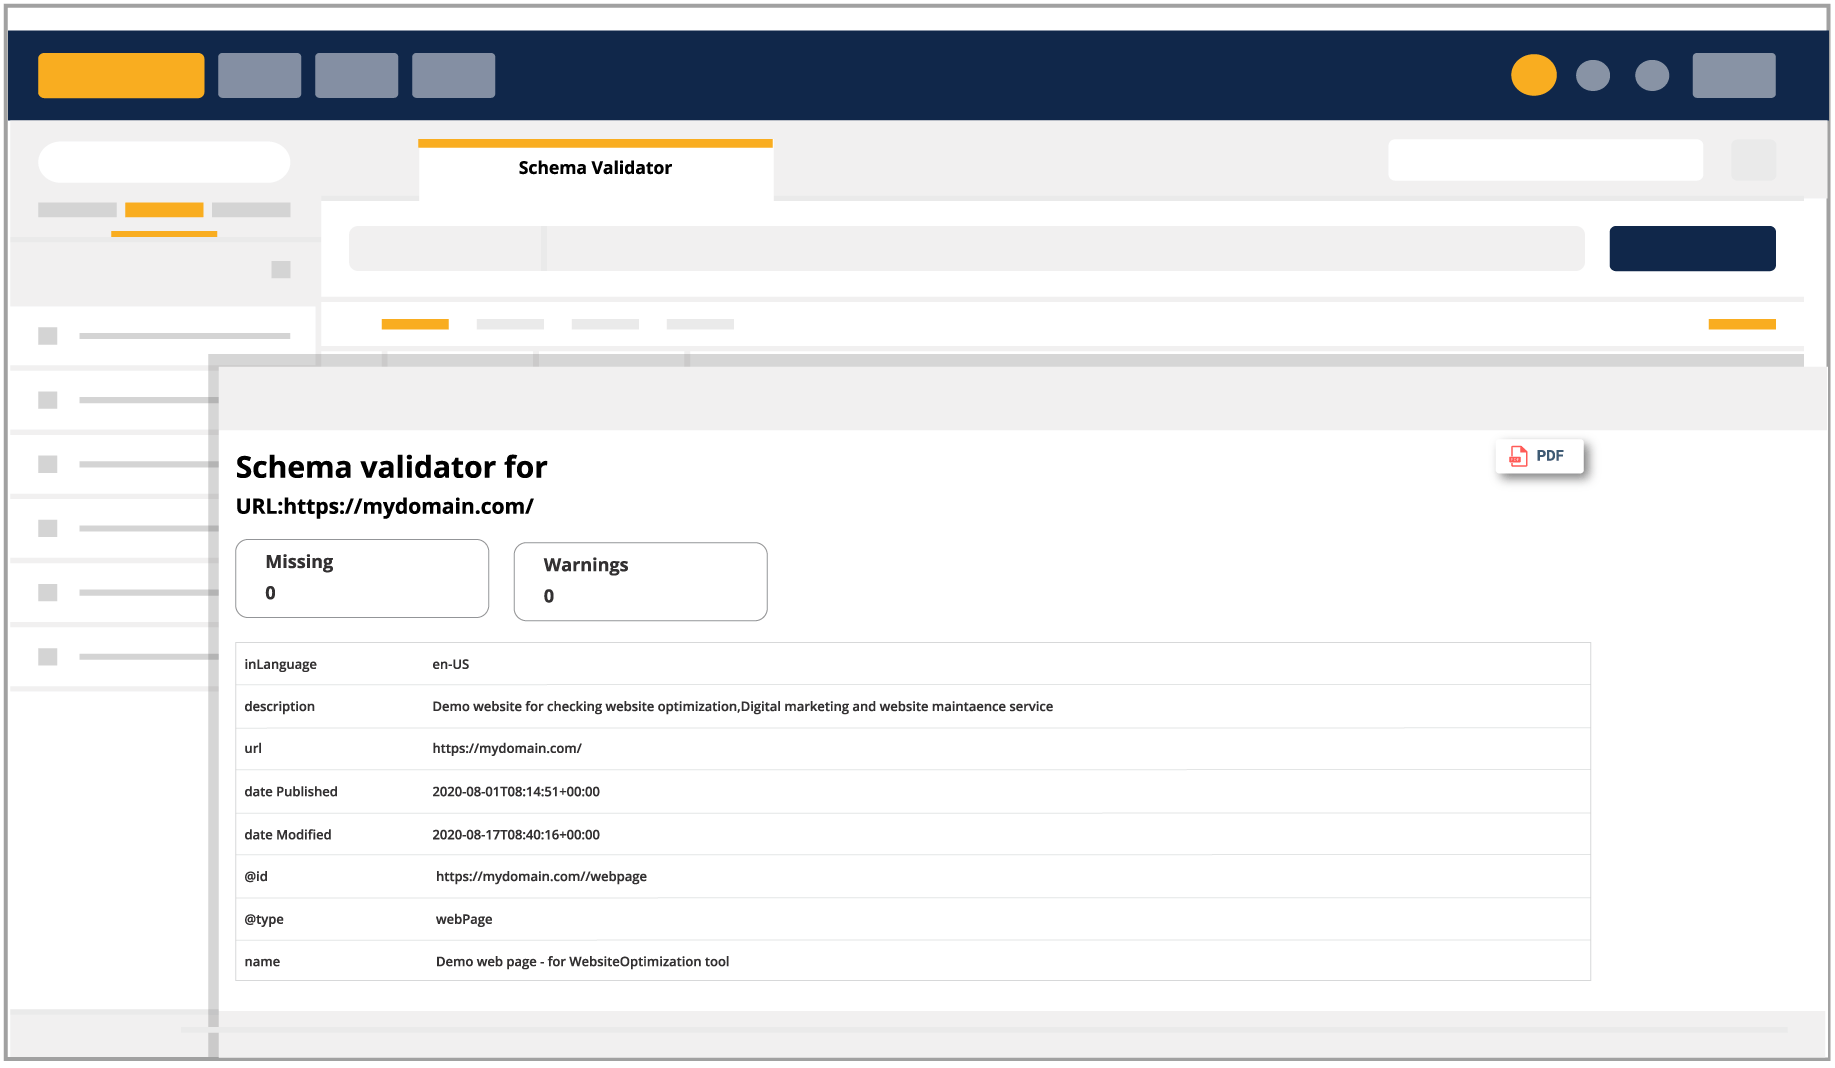Click small gray square next to white box
This screenshot has width=1835, height=1068.
1753,160
